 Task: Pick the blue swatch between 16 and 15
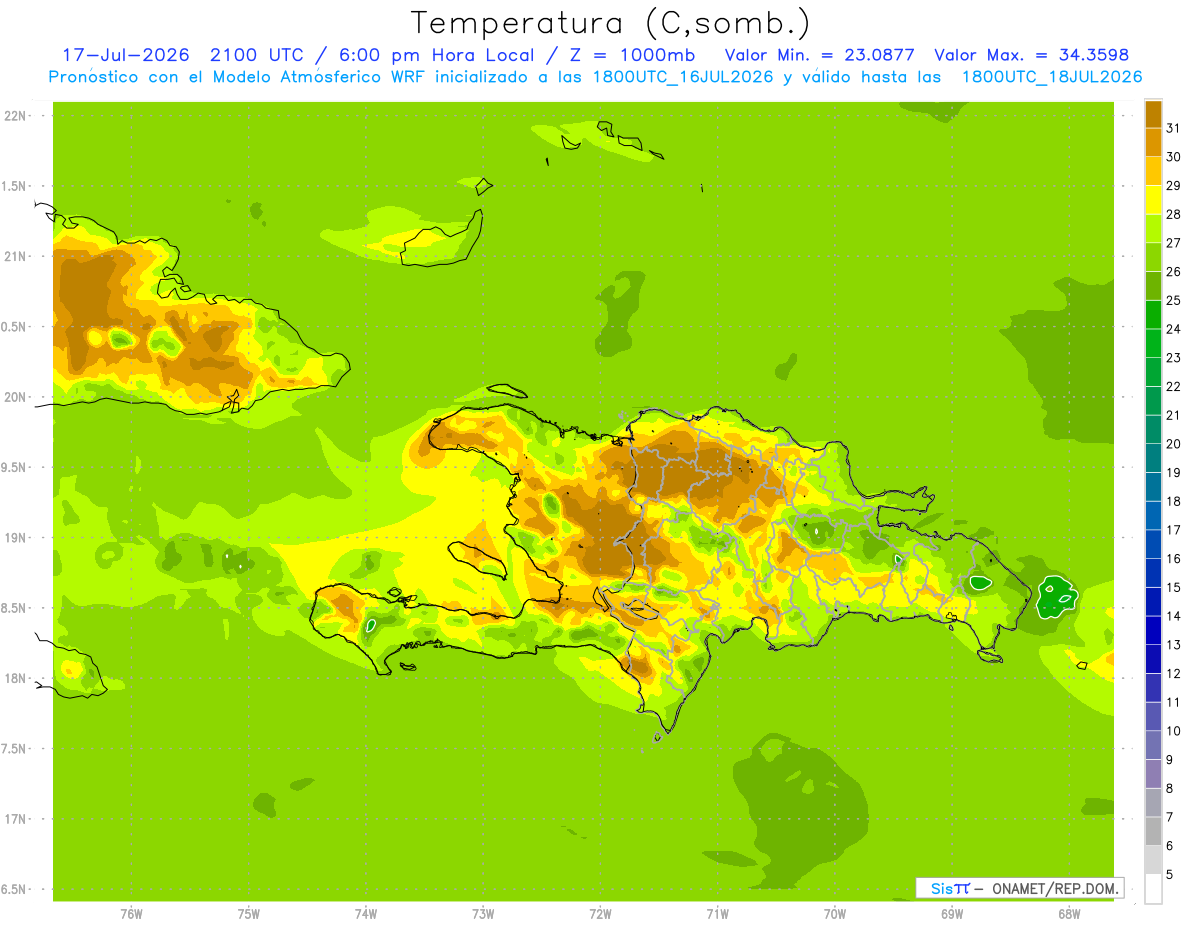pos(1153,573)
